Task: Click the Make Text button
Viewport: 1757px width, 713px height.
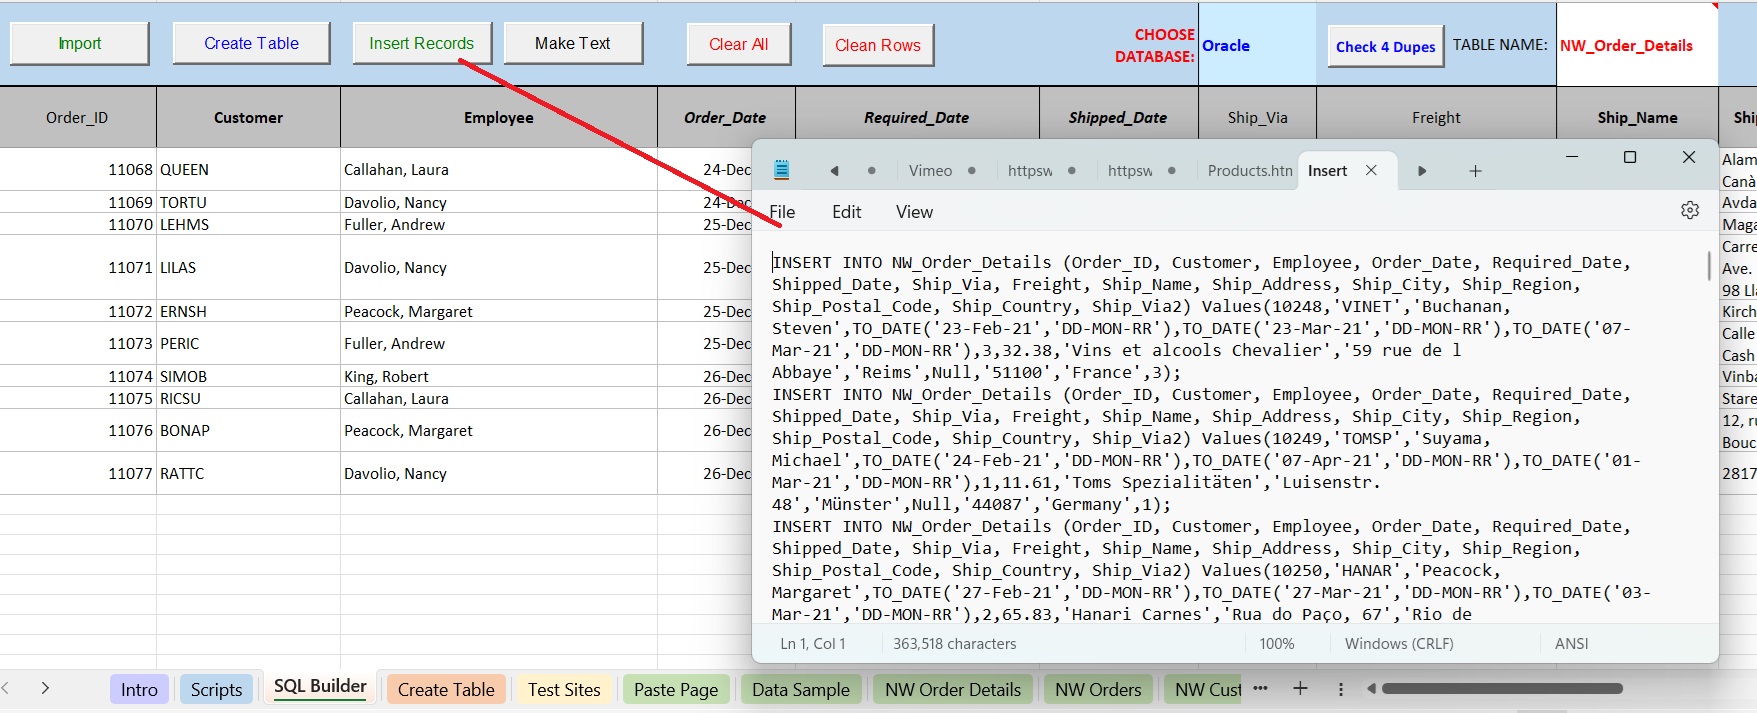Action: tap(572, 43)
